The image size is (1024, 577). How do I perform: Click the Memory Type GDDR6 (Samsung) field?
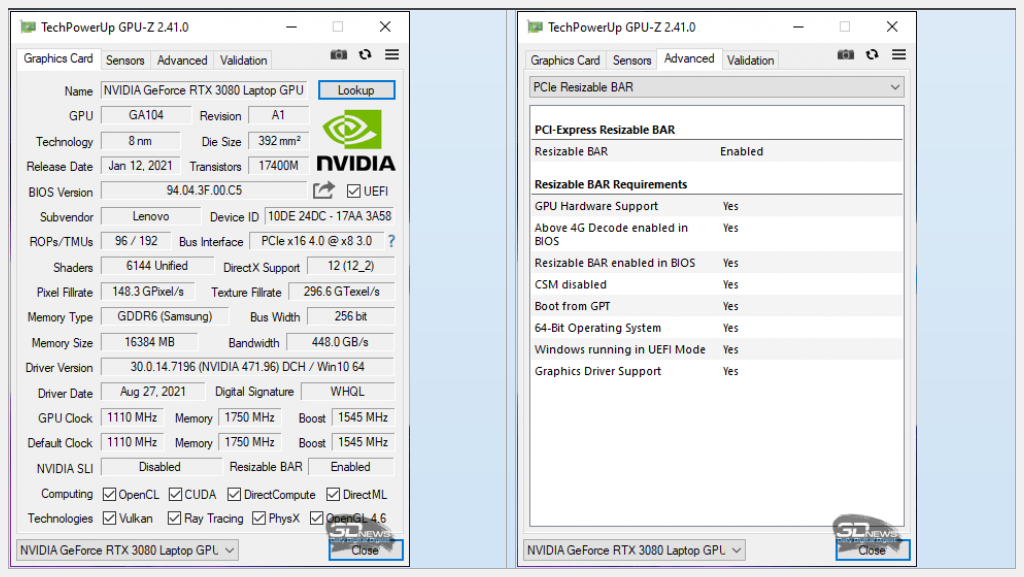[x=165, y=317]
